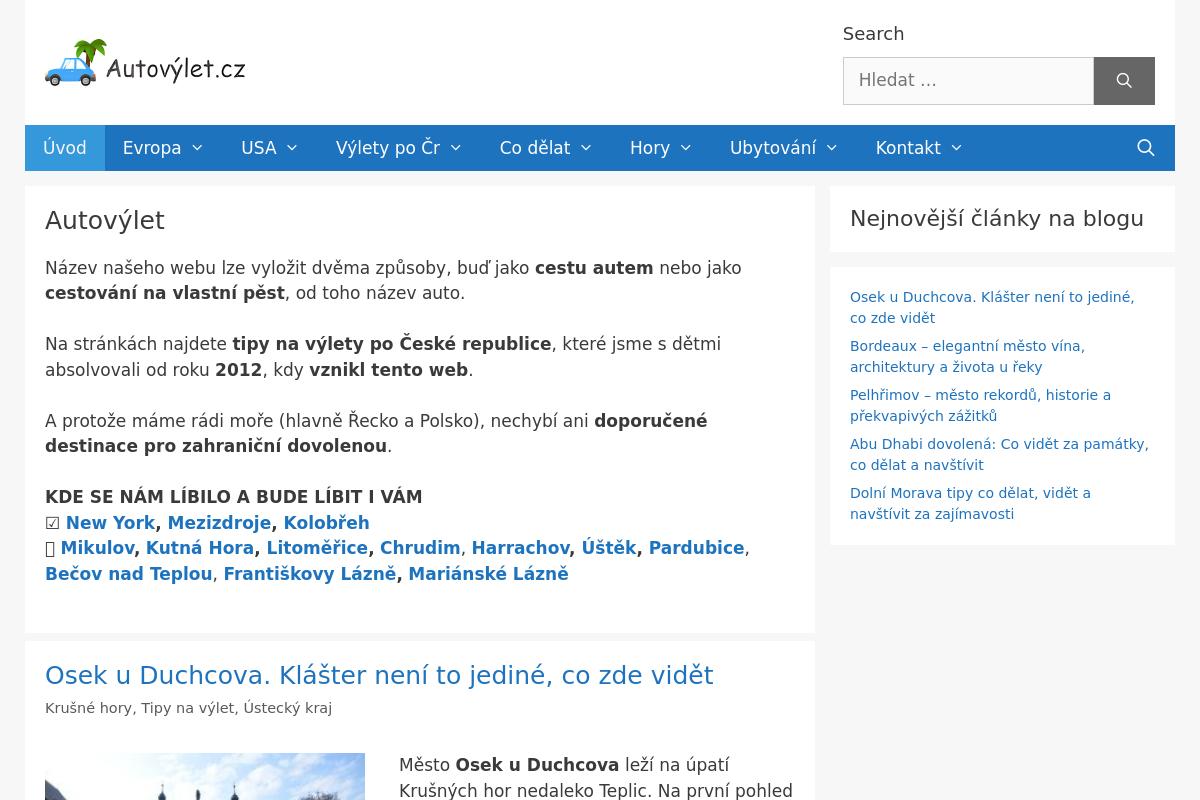The height and width of the screenshot is (800, 1200).
Task: Expand the USA dropdown arrow
Action: point(291,148)
